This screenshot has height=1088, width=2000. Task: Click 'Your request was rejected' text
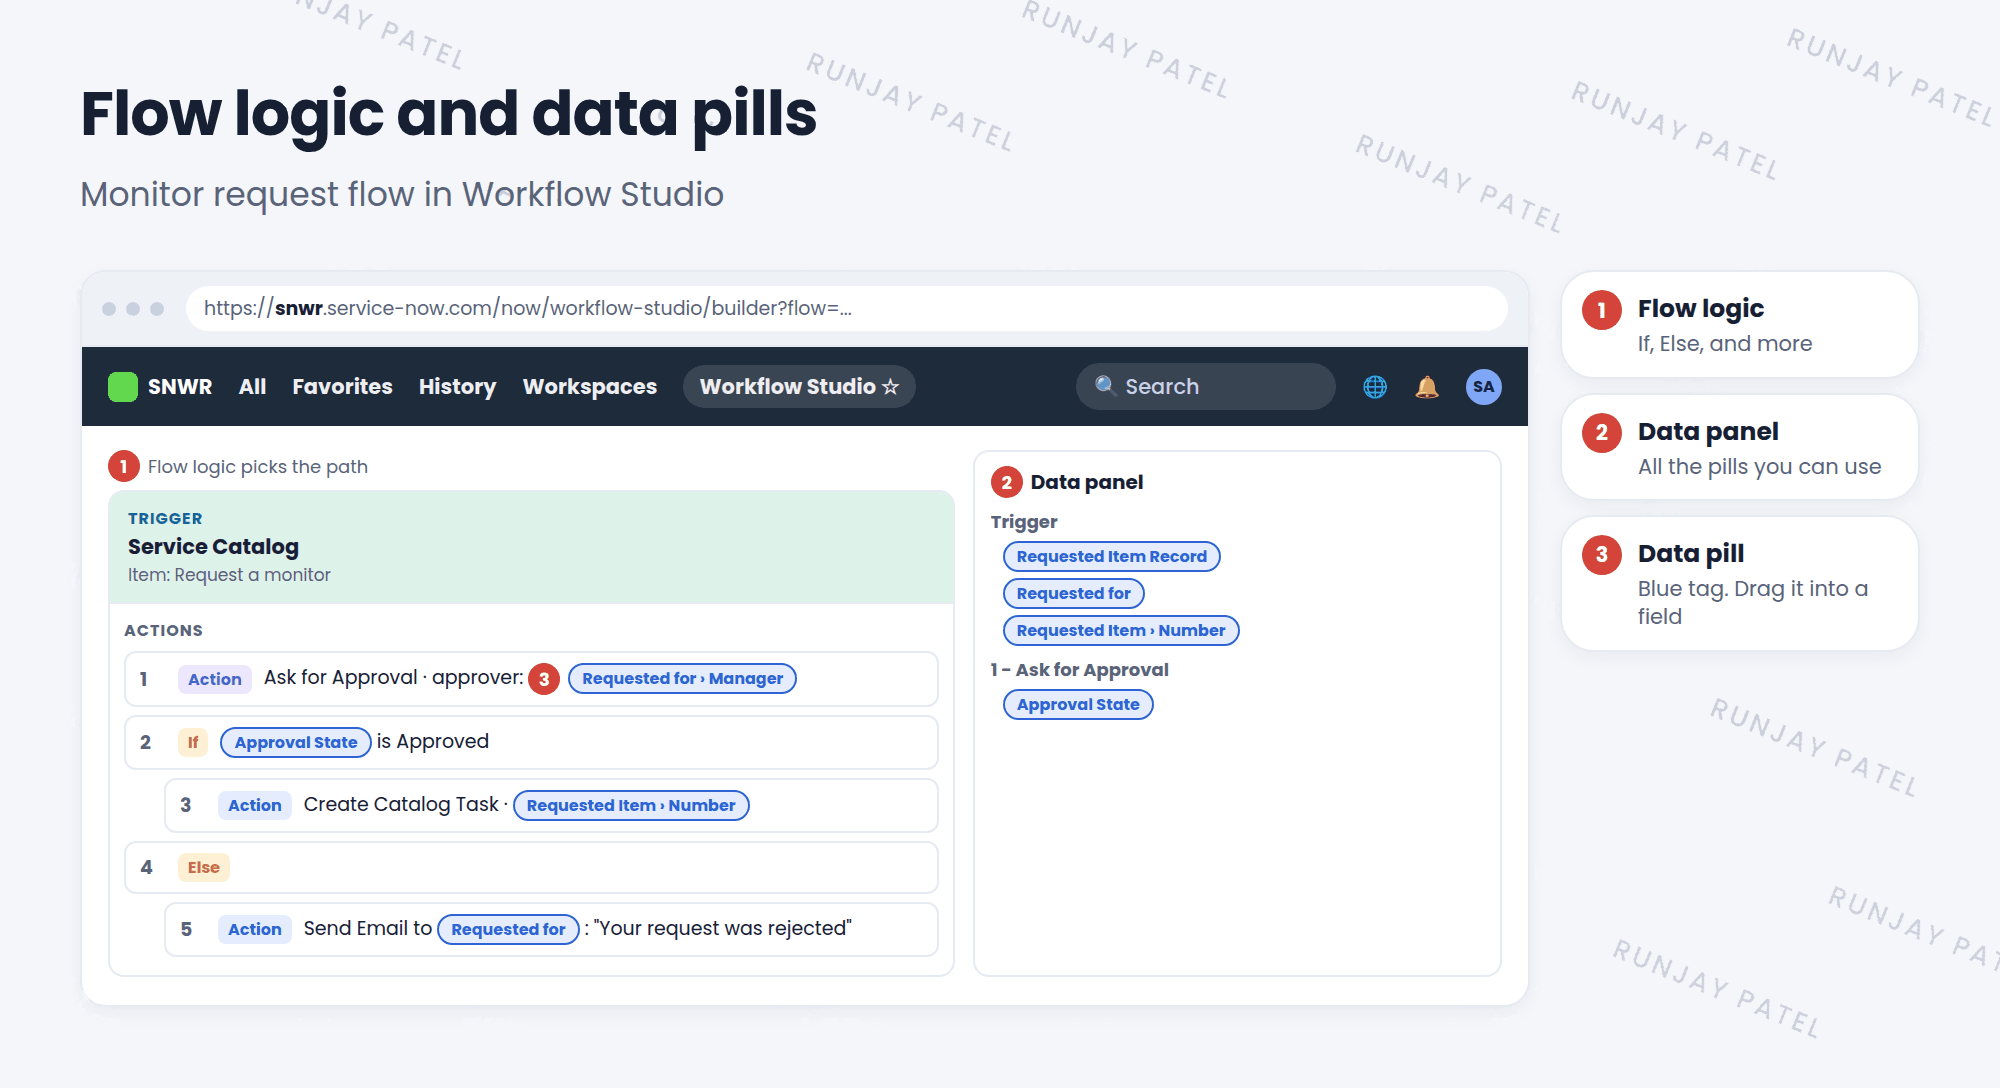tap(723, 928)
